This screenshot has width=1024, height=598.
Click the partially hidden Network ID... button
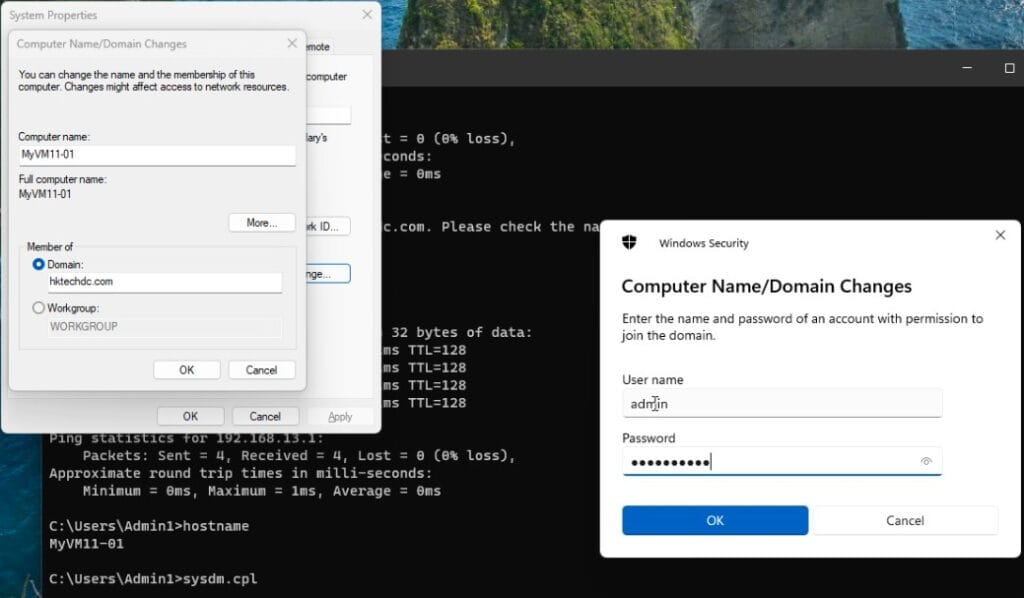coord(328,227)
